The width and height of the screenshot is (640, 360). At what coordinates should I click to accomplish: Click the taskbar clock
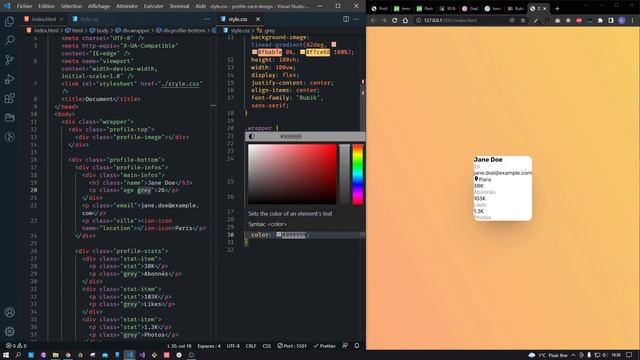(616, 355)
